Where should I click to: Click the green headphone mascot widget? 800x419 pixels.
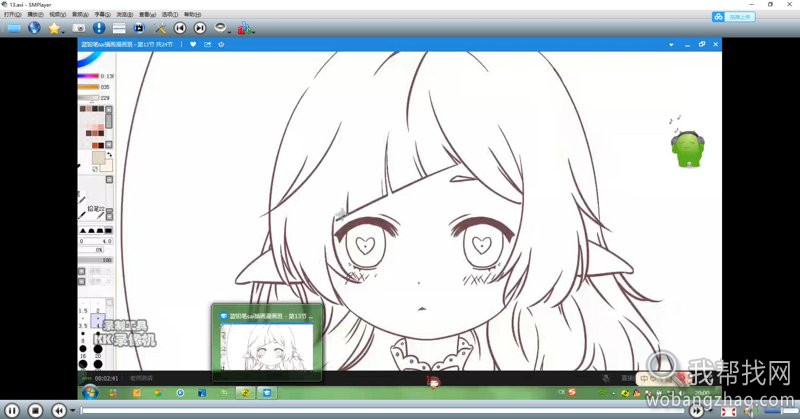(x=687, y=148)
